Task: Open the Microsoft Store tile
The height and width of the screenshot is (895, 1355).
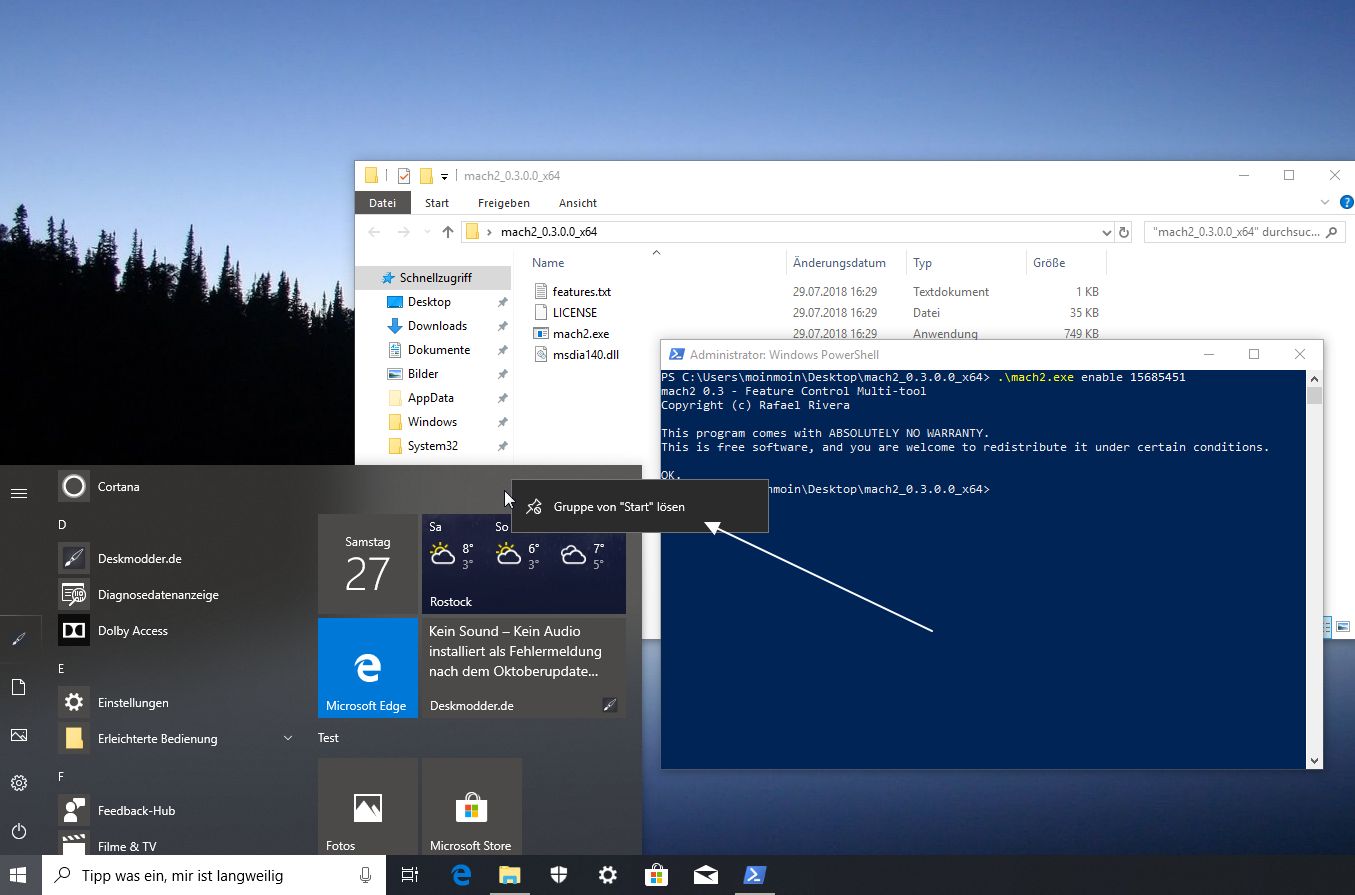Action: pos(472,806)
